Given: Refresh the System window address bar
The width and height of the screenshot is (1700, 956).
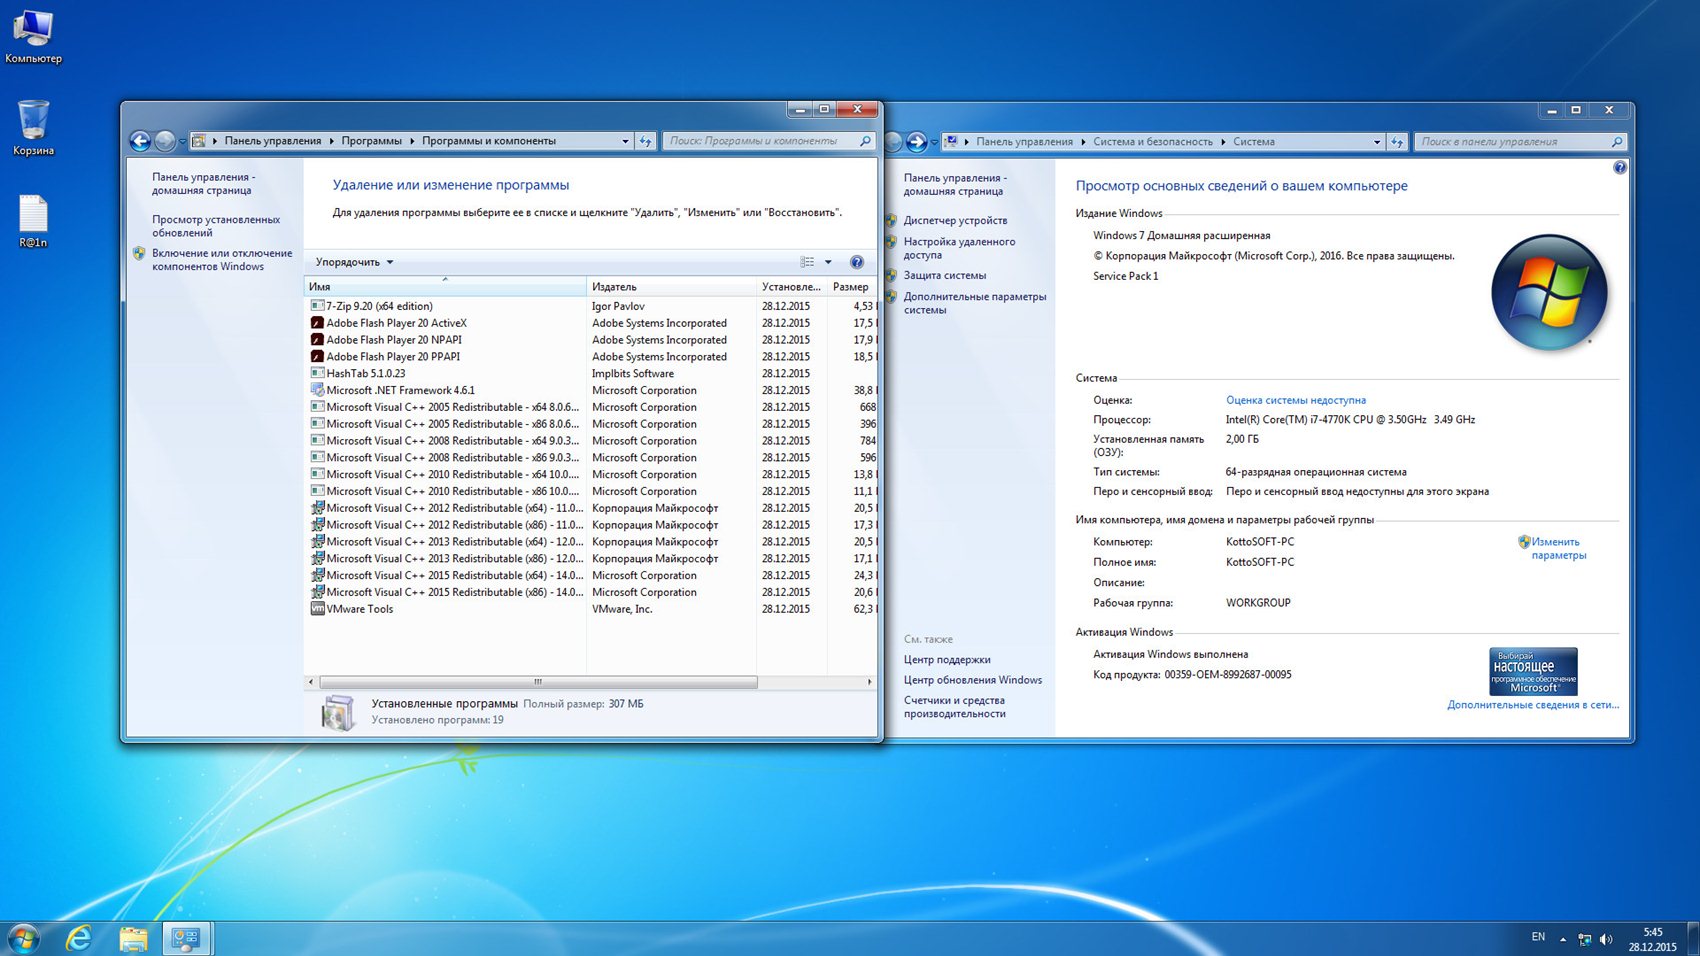Looking at the screenshot, I should point(1398,142).
